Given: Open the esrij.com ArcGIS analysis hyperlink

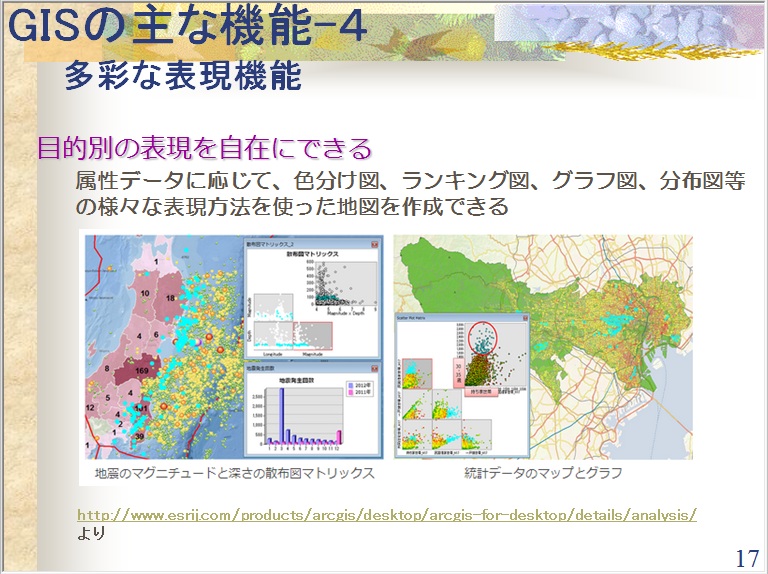Looking at the screenshot, I should (387, 515).
